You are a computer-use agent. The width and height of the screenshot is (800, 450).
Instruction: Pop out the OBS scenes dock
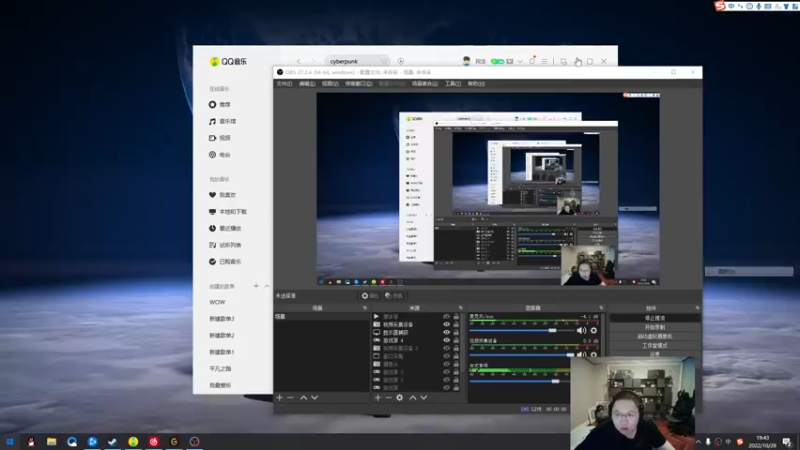click(364, 308)
